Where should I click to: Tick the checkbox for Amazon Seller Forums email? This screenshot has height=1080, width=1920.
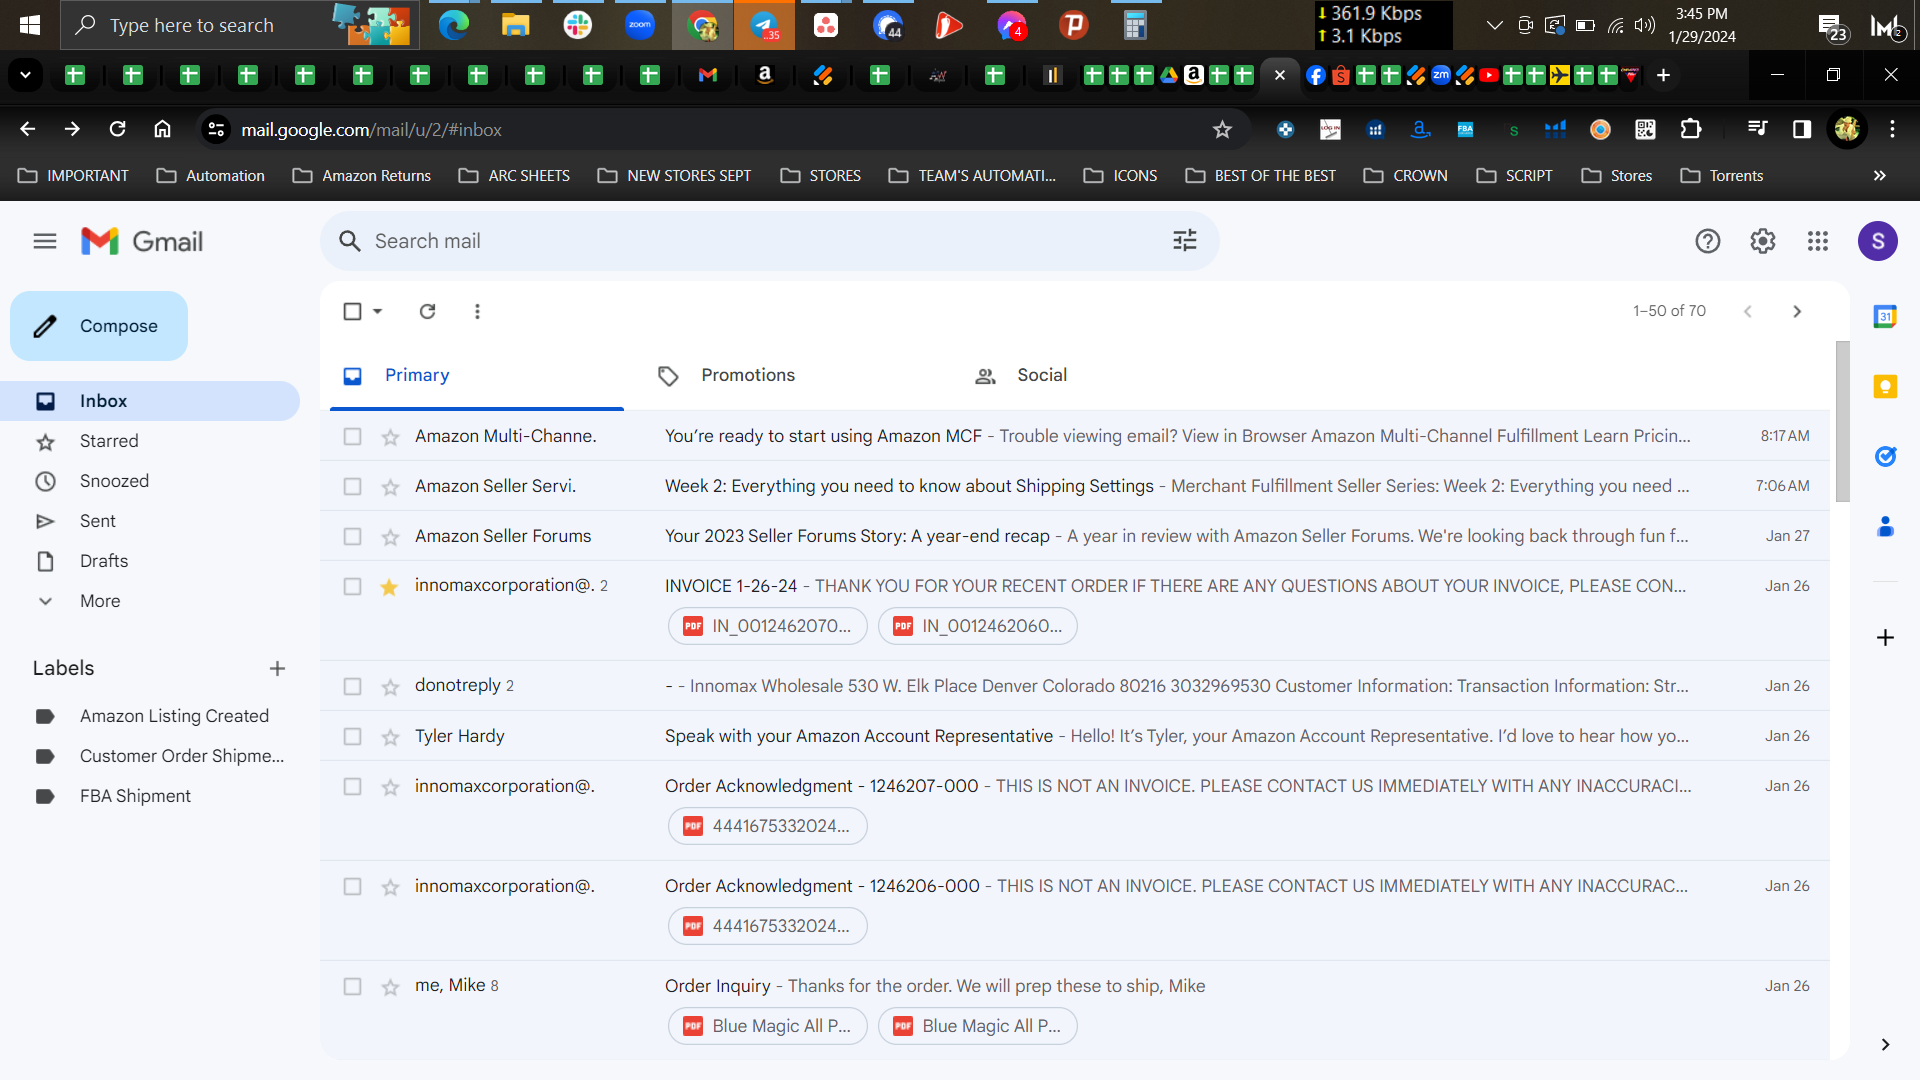pyautogui.click(x=352, y=536)
